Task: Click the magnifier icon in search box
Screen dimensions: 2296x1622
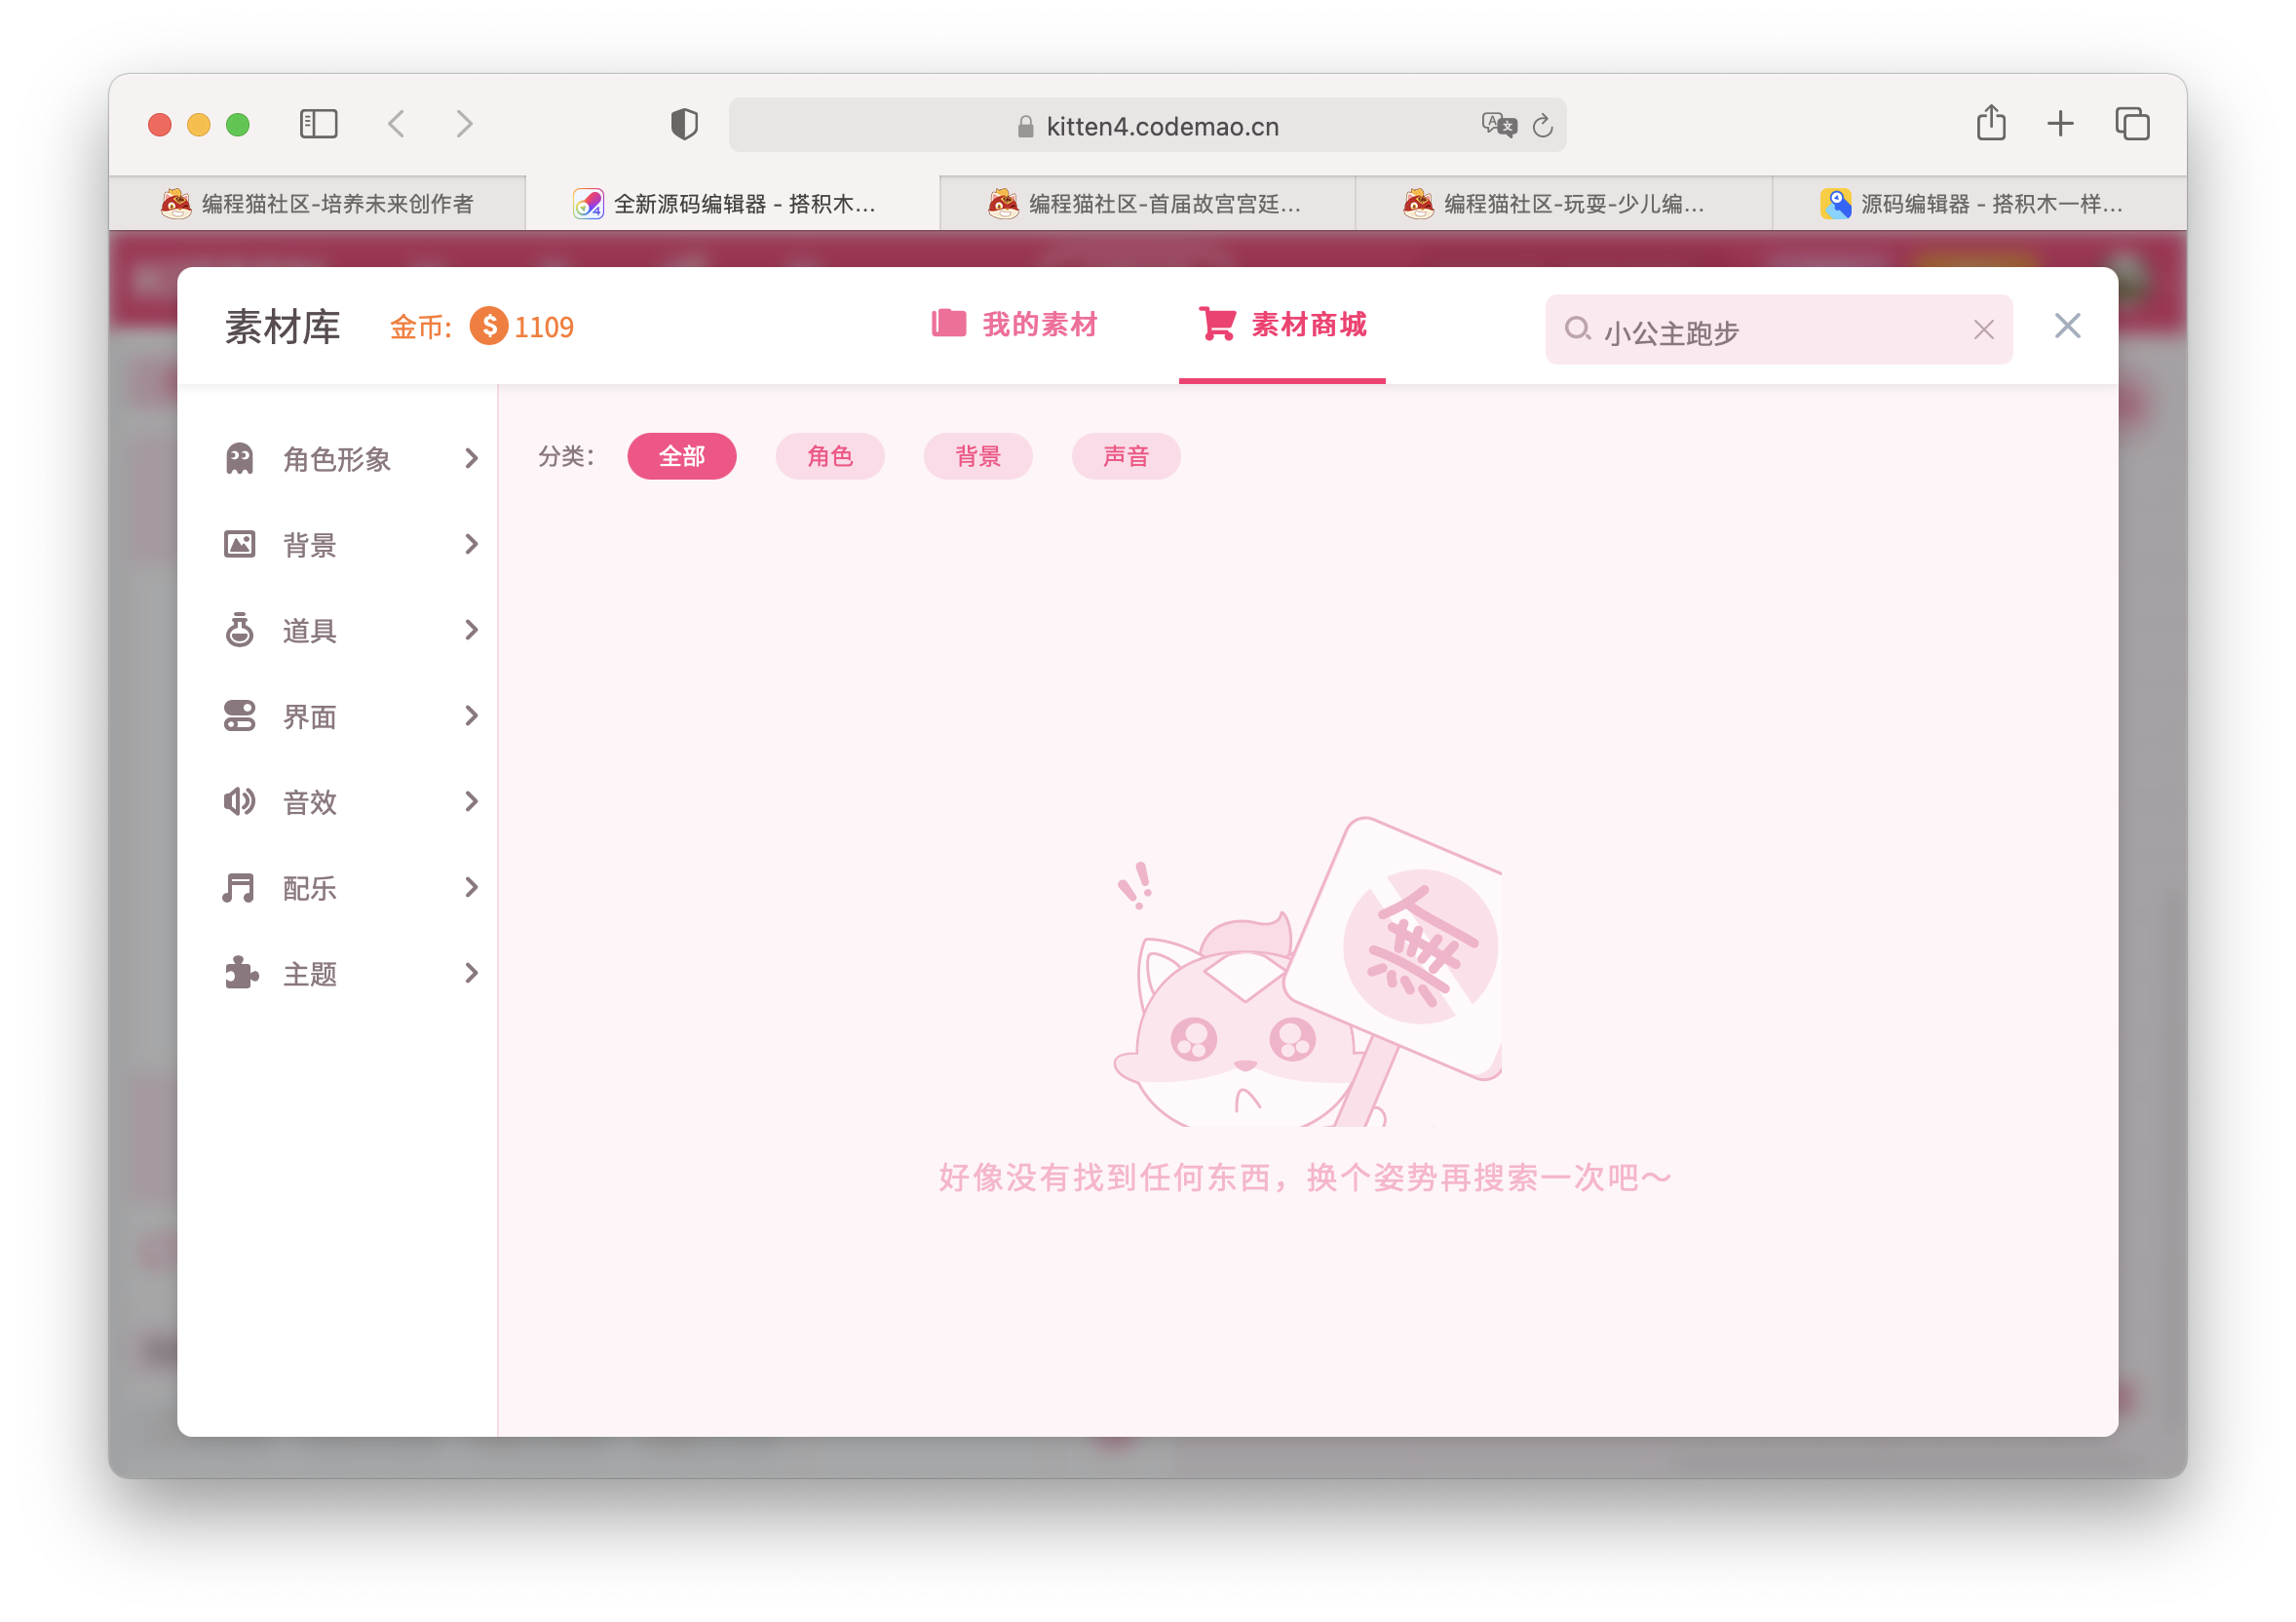Action: point(1578,329)
